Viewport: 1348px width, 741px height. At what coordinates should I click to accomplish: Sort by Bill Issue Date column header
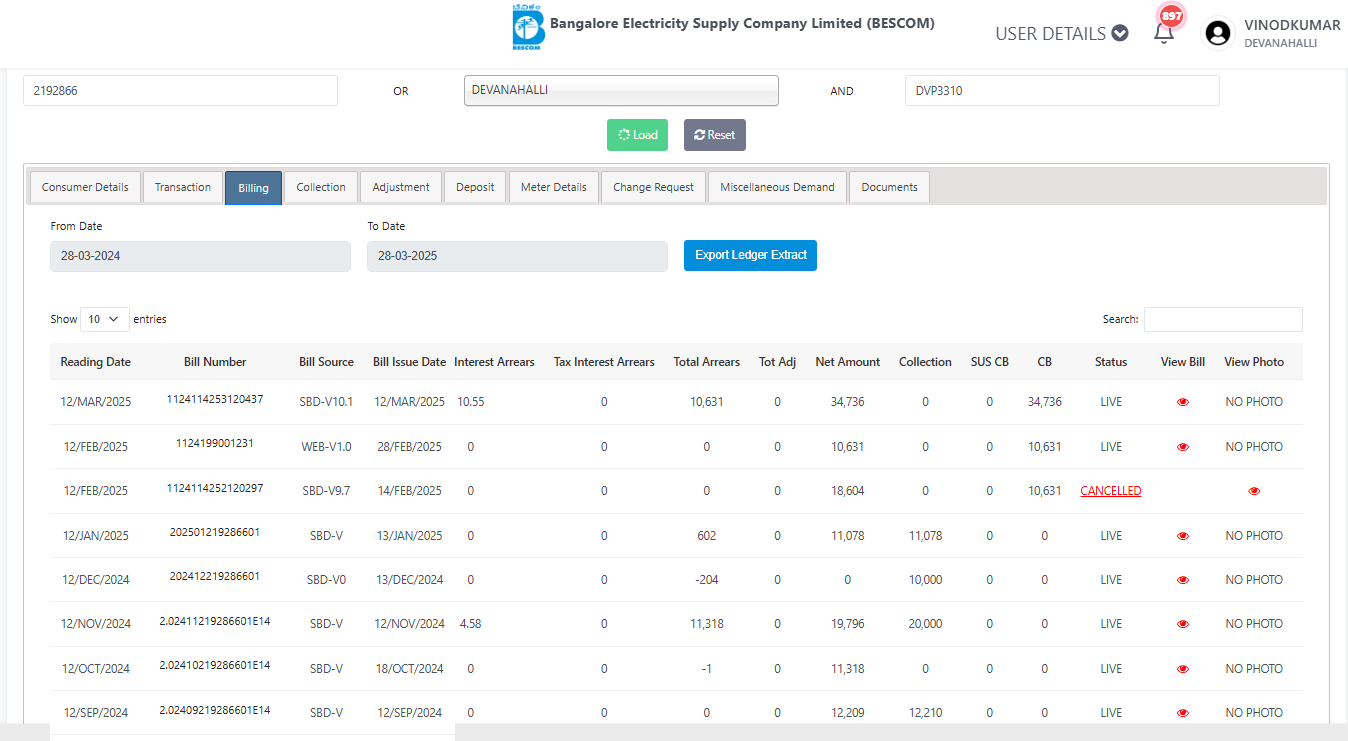(x=409, y=362)
